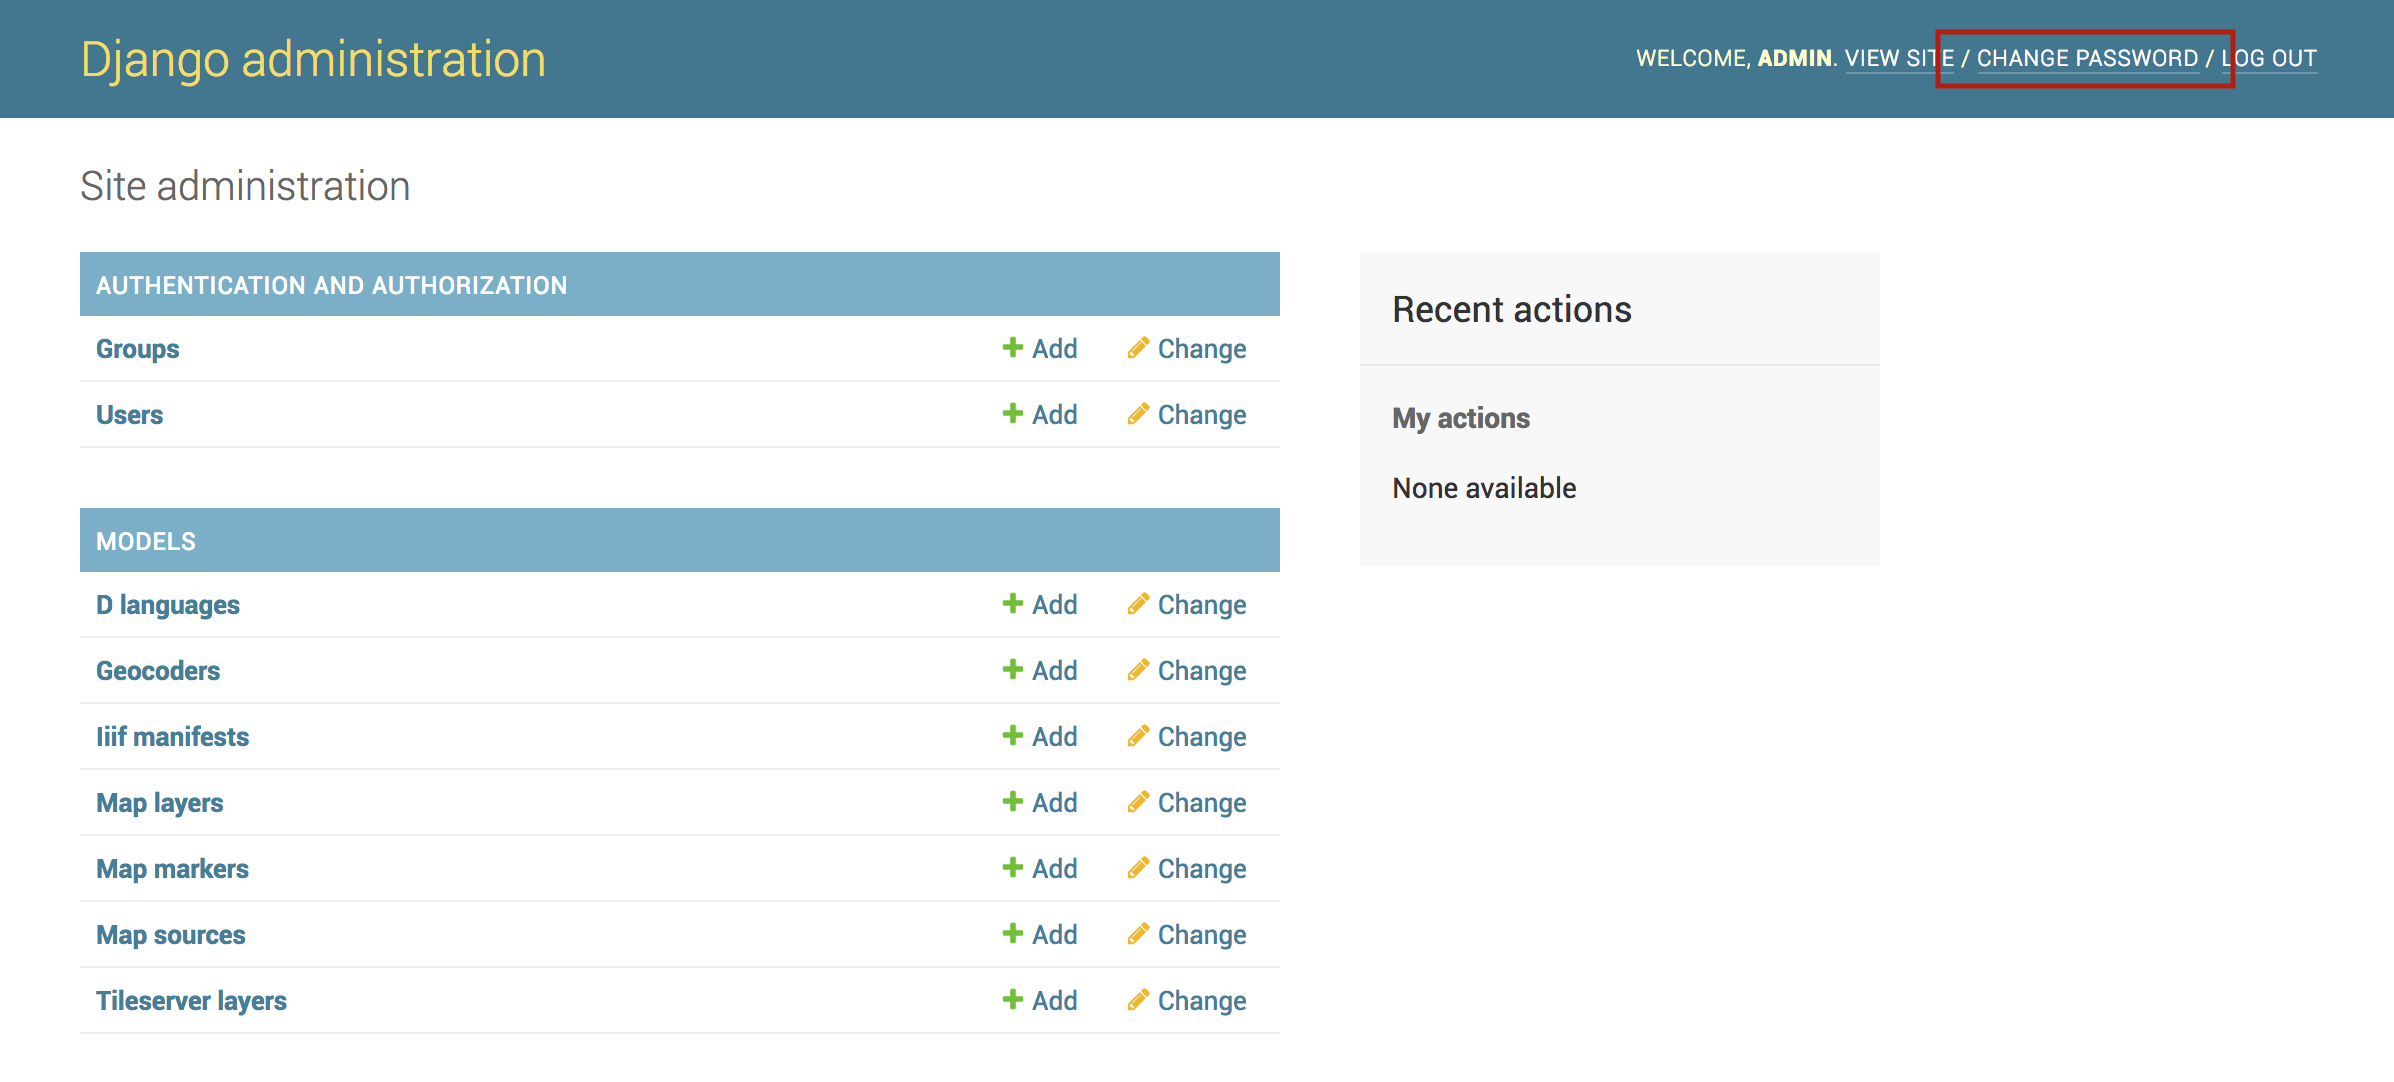Click the plus icon for Tileserver layers
This screenshot has height=1082, width=2394.
pyautogui.click(x=1012, y=999)
